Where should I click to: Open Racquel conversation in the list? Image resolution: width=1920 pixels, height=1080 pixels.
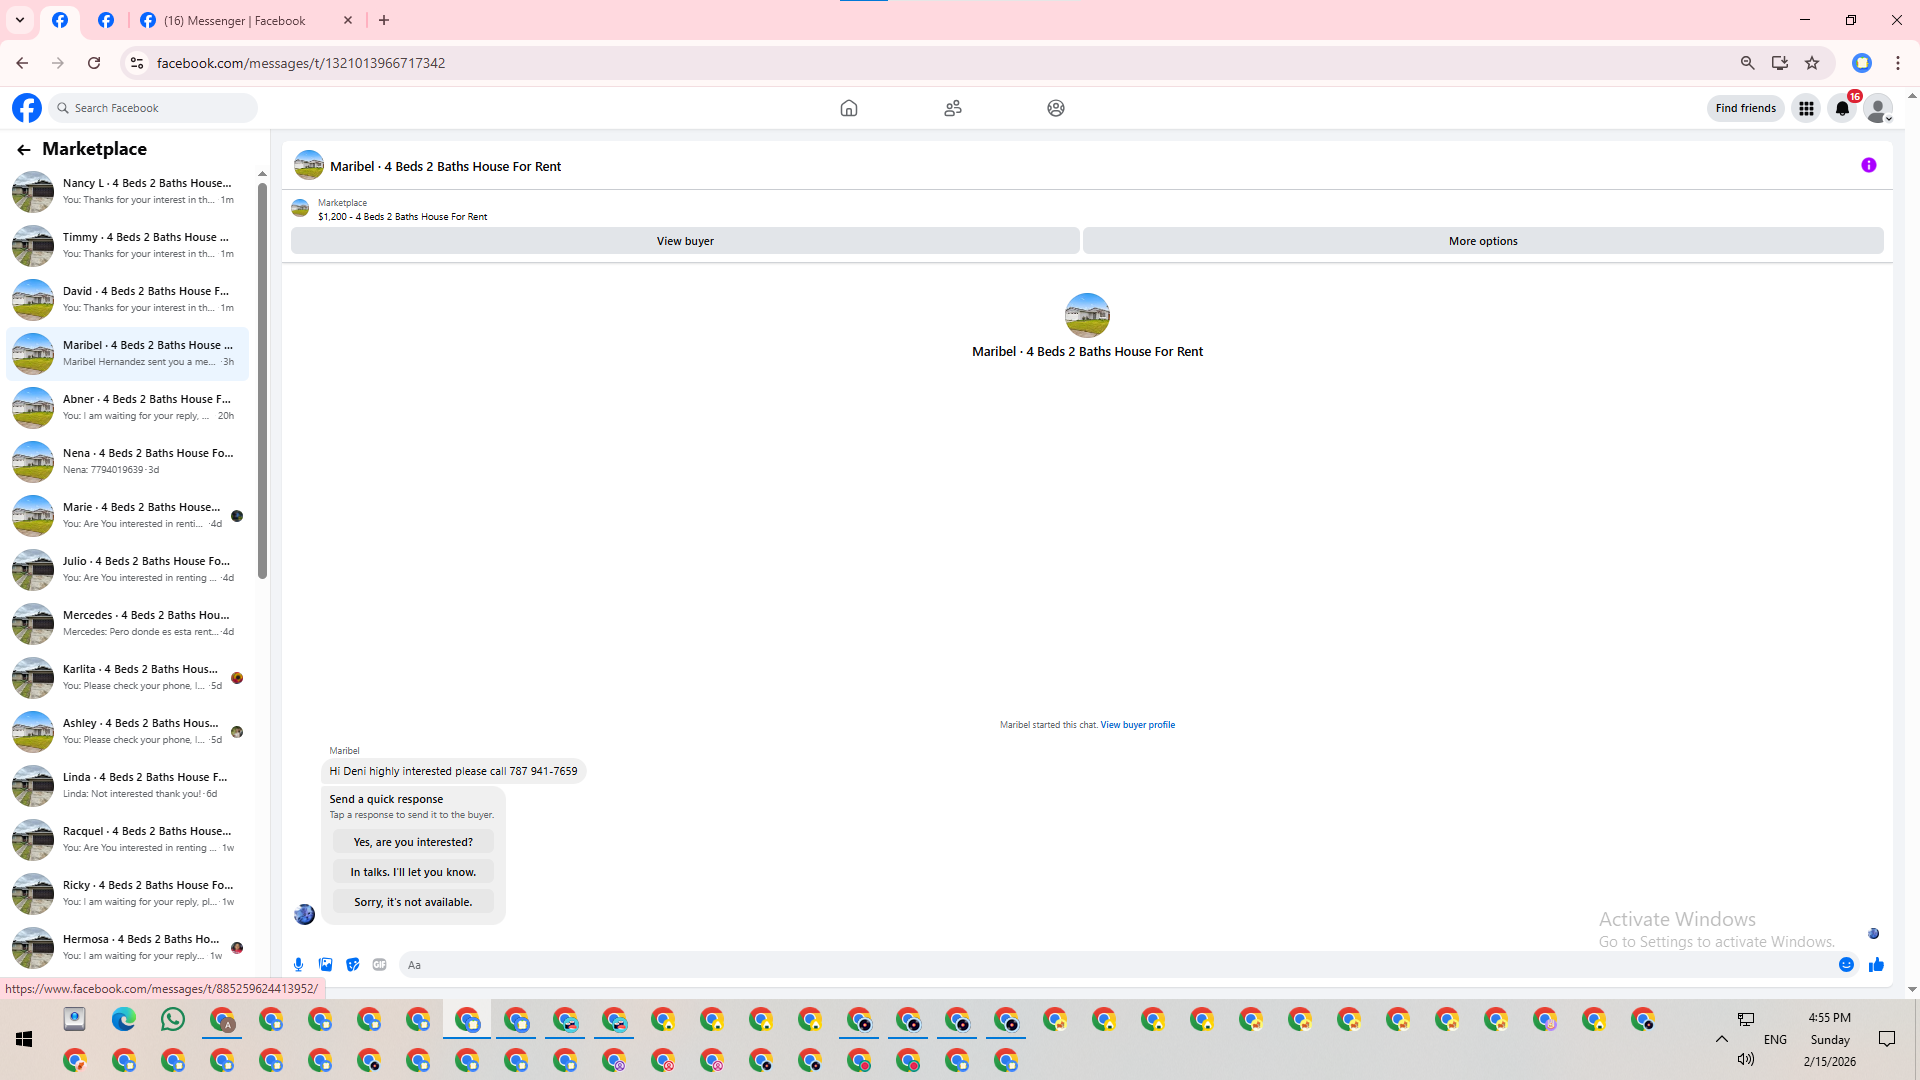pyautogui.click(x=127, y=839)
